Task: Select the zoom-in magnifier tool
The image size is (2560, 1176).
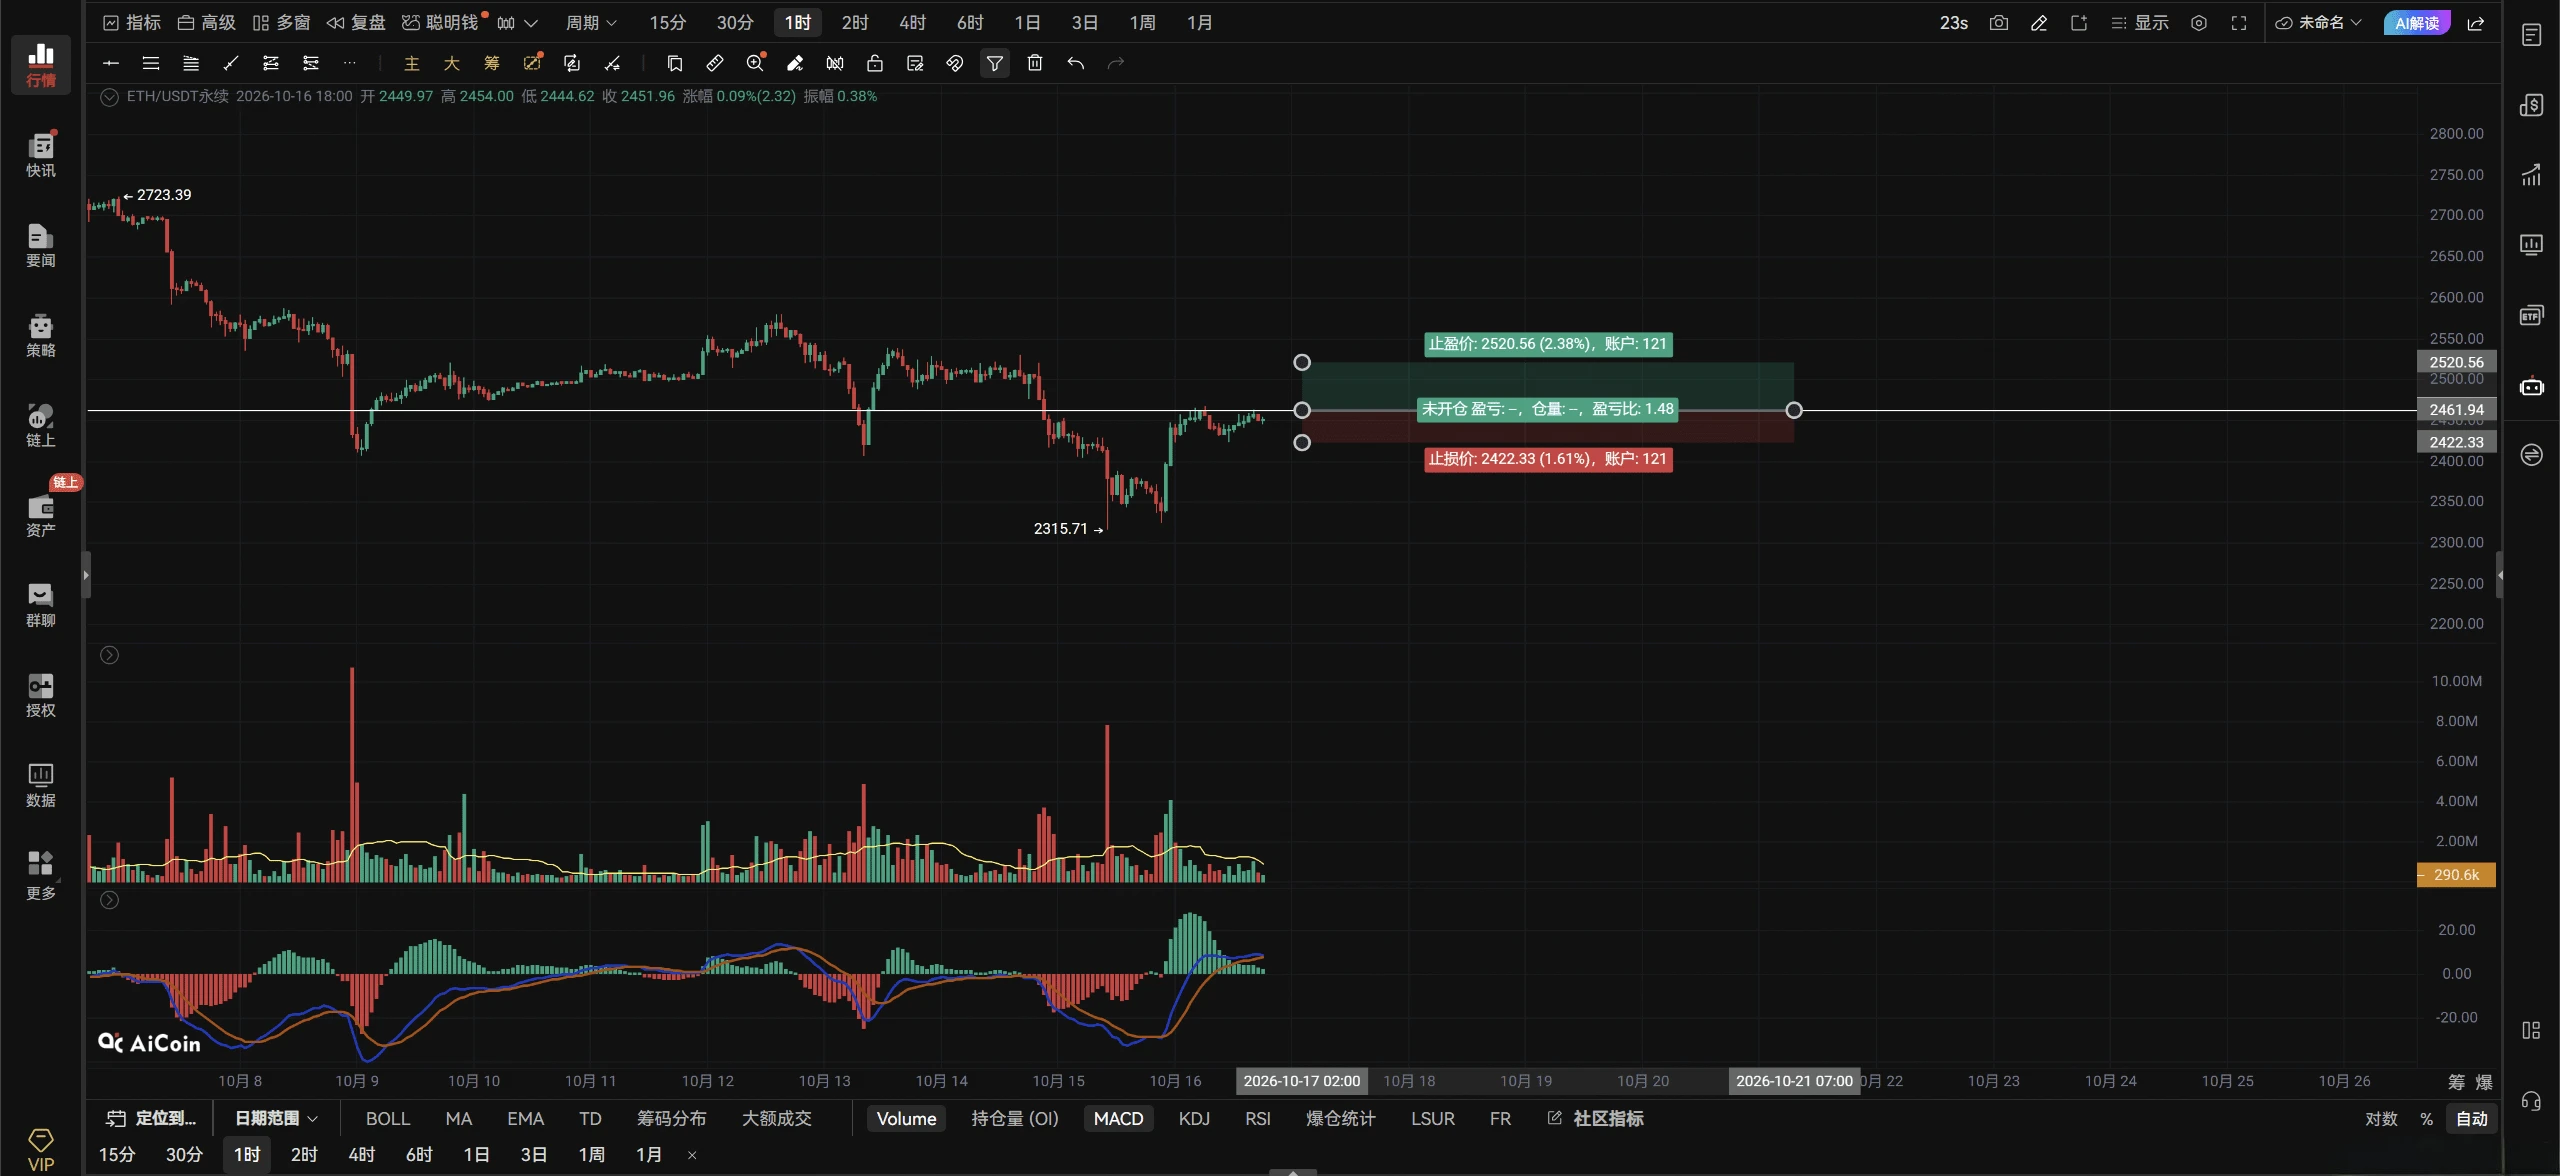Action: pos(755,63)
